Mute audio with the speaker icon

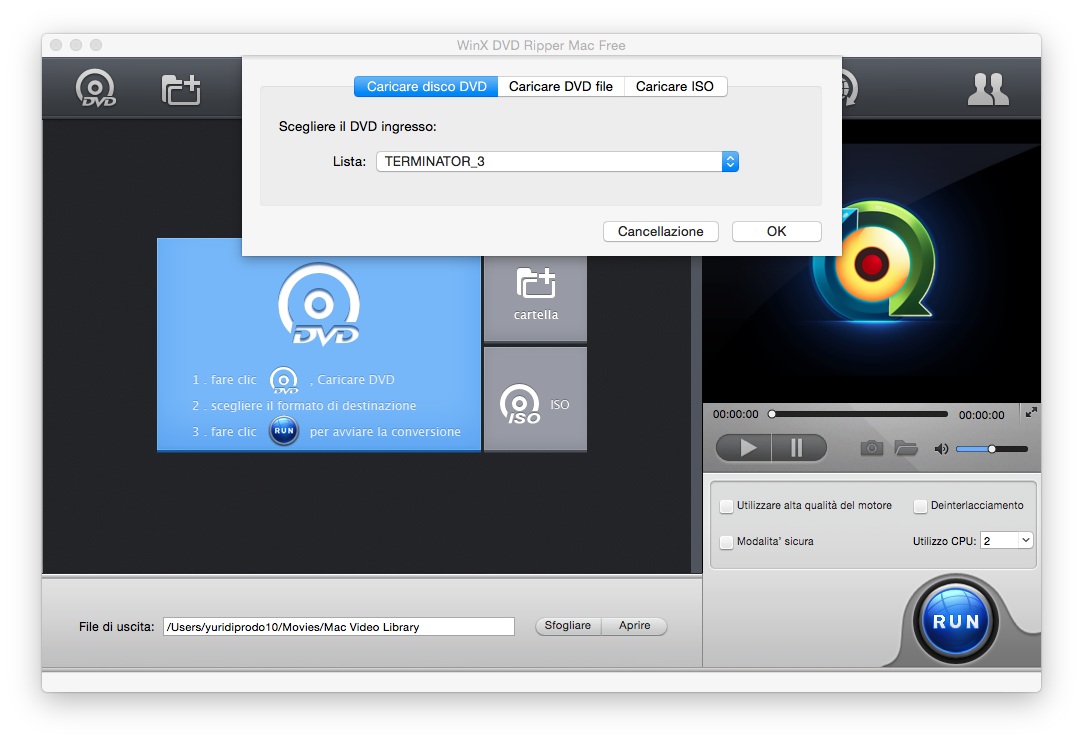(941, 449)
